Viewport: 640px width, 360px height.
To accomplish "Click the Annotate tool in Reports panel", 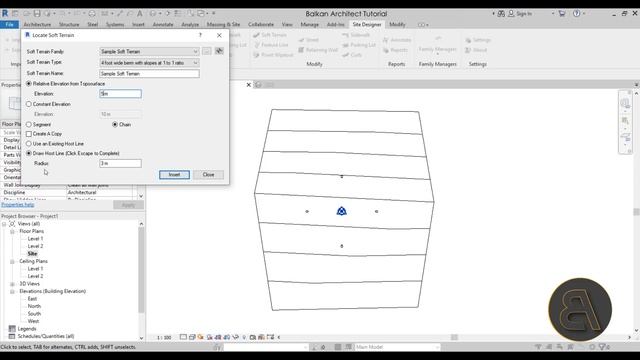I will tap(397, 40).
